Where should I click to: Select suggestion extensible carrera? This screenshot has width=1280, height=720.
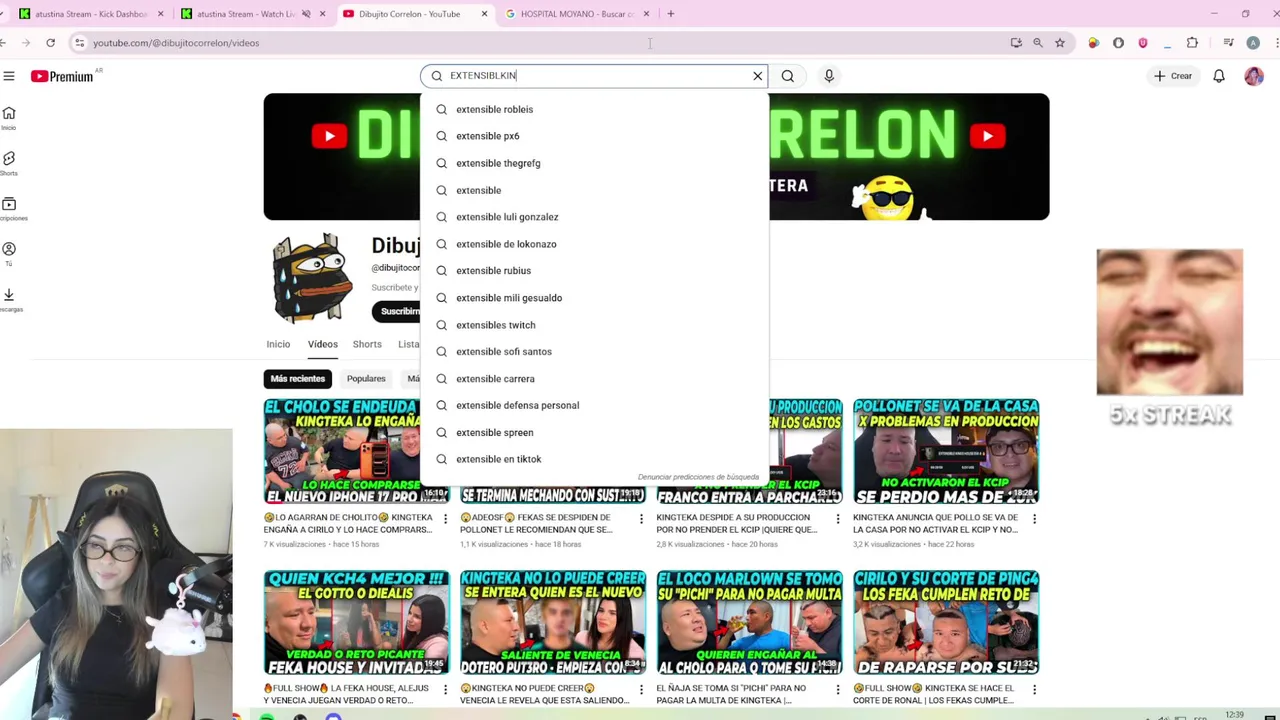(x=595, y=379)
